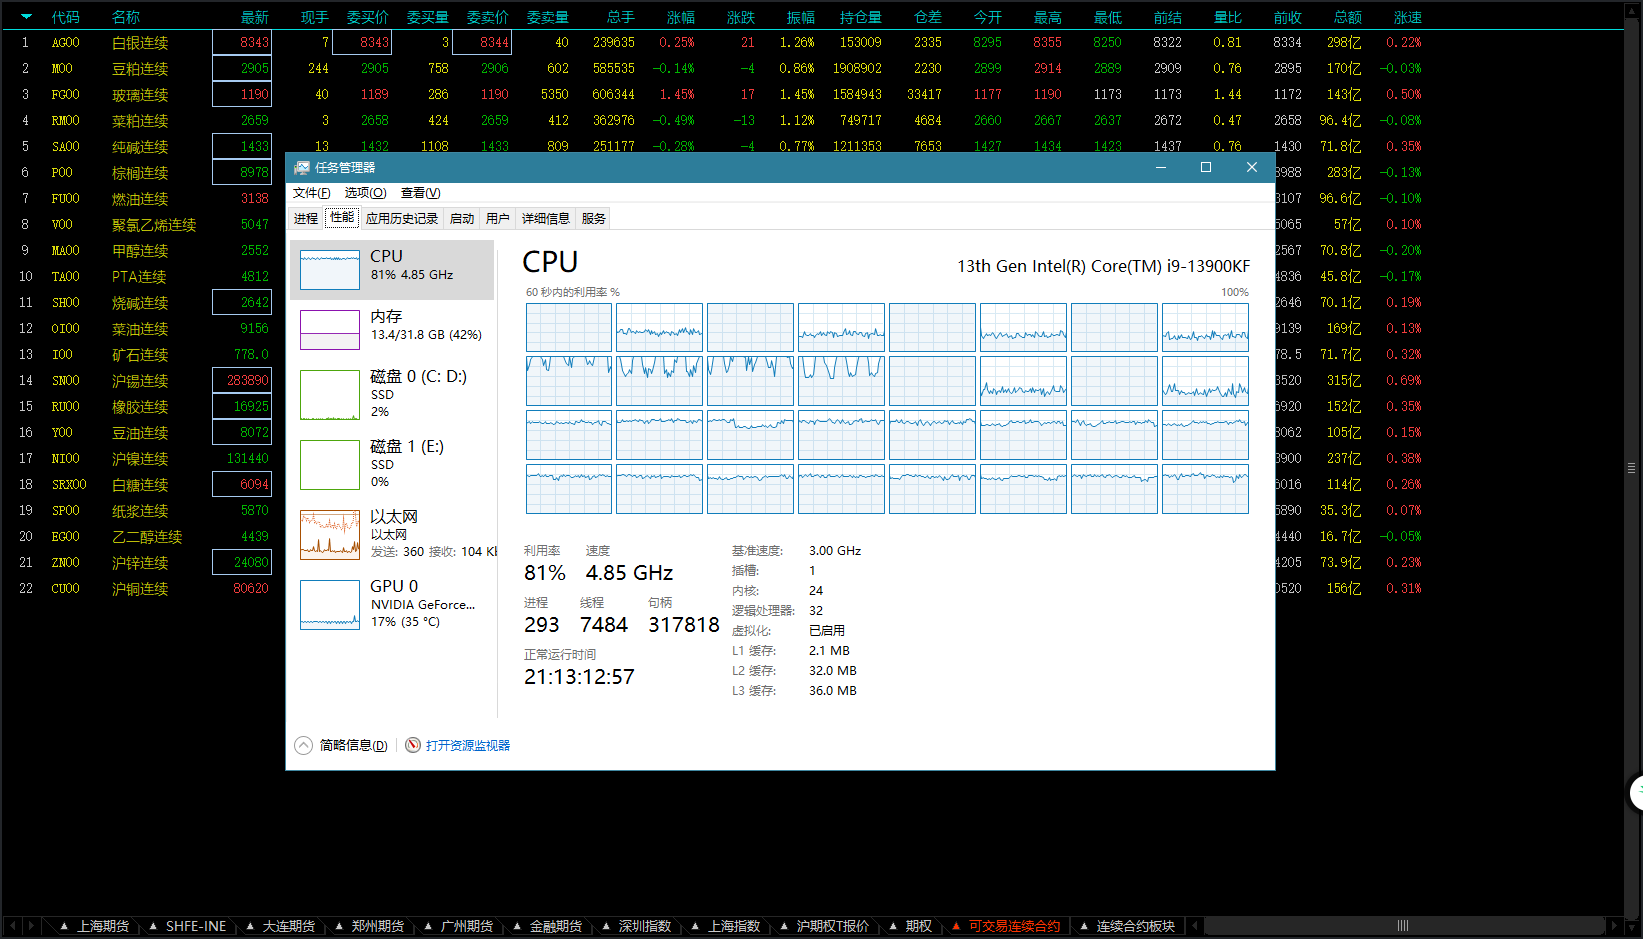Open the 选项(O) menu
The height and width of the screenshot is (939, 1643).
365,193
